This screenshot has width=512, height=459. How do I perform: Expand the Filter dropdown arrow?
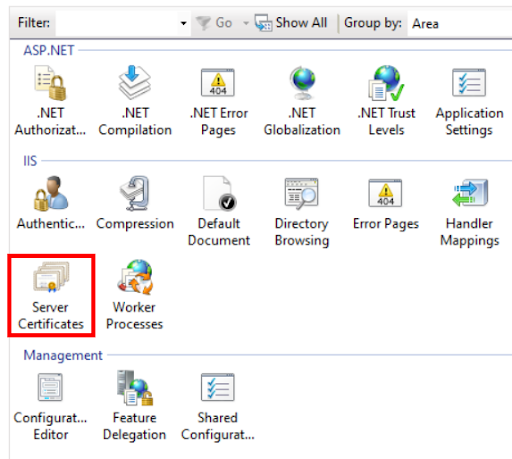coord(184,23)
